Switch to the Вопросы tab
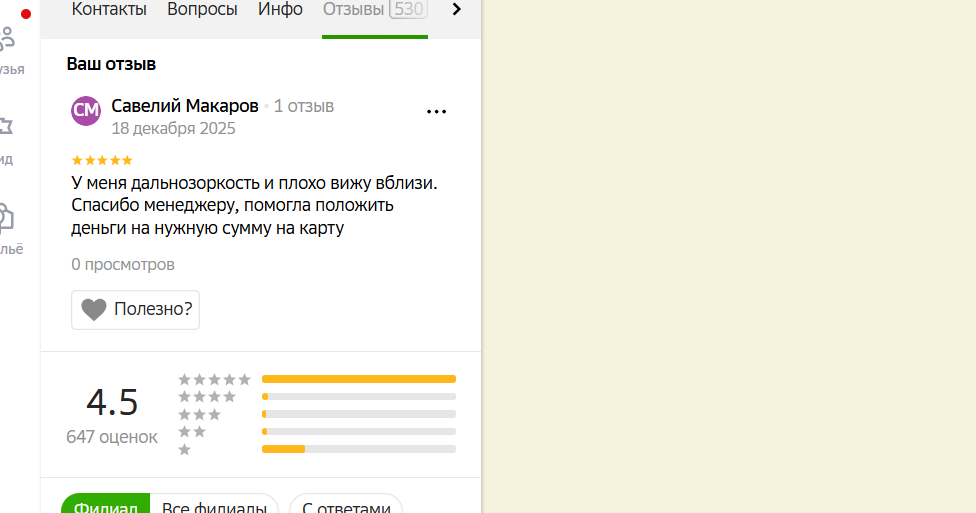 pos(202,9)
